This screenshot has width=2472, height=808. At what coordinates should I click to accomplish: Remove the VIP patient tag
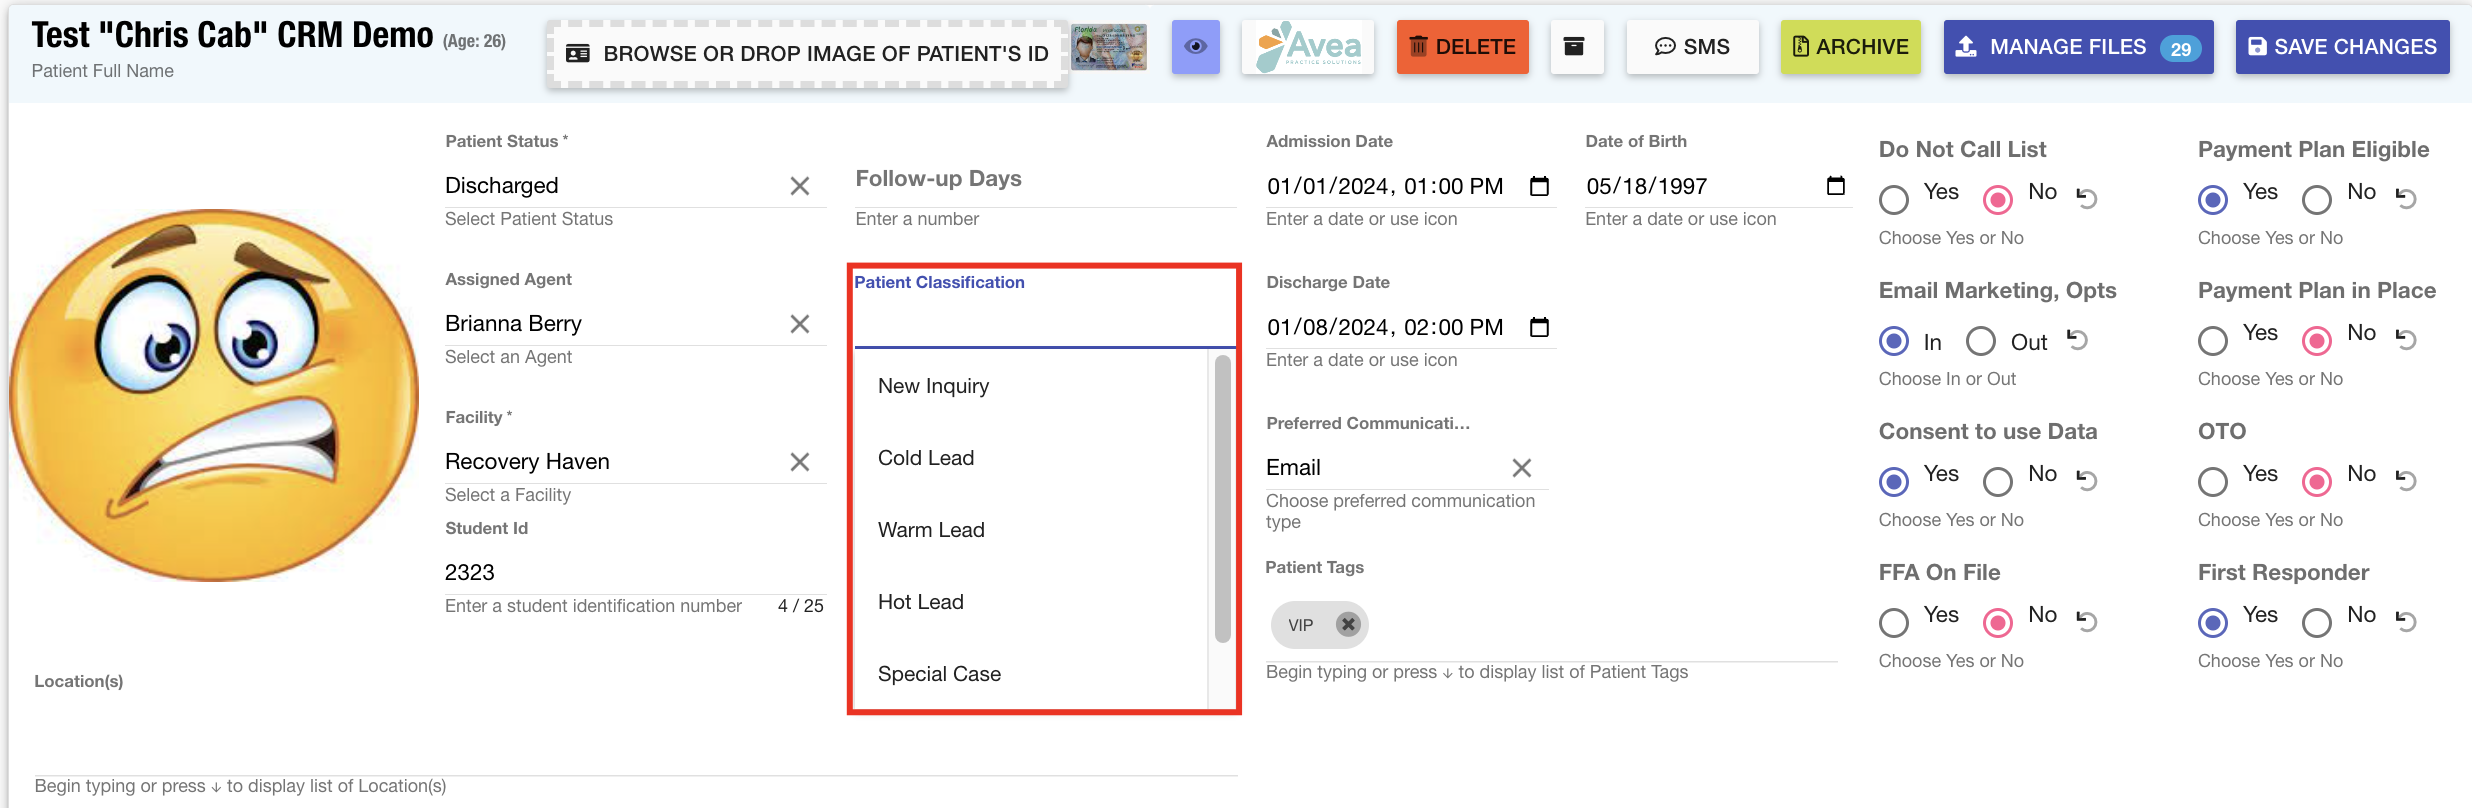point(1348,624)
